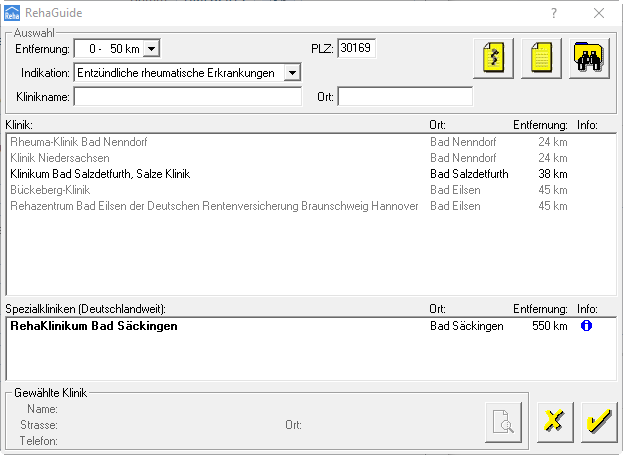Close the RehaGuide window
623x455 pixels.
[x=599, y=13]
